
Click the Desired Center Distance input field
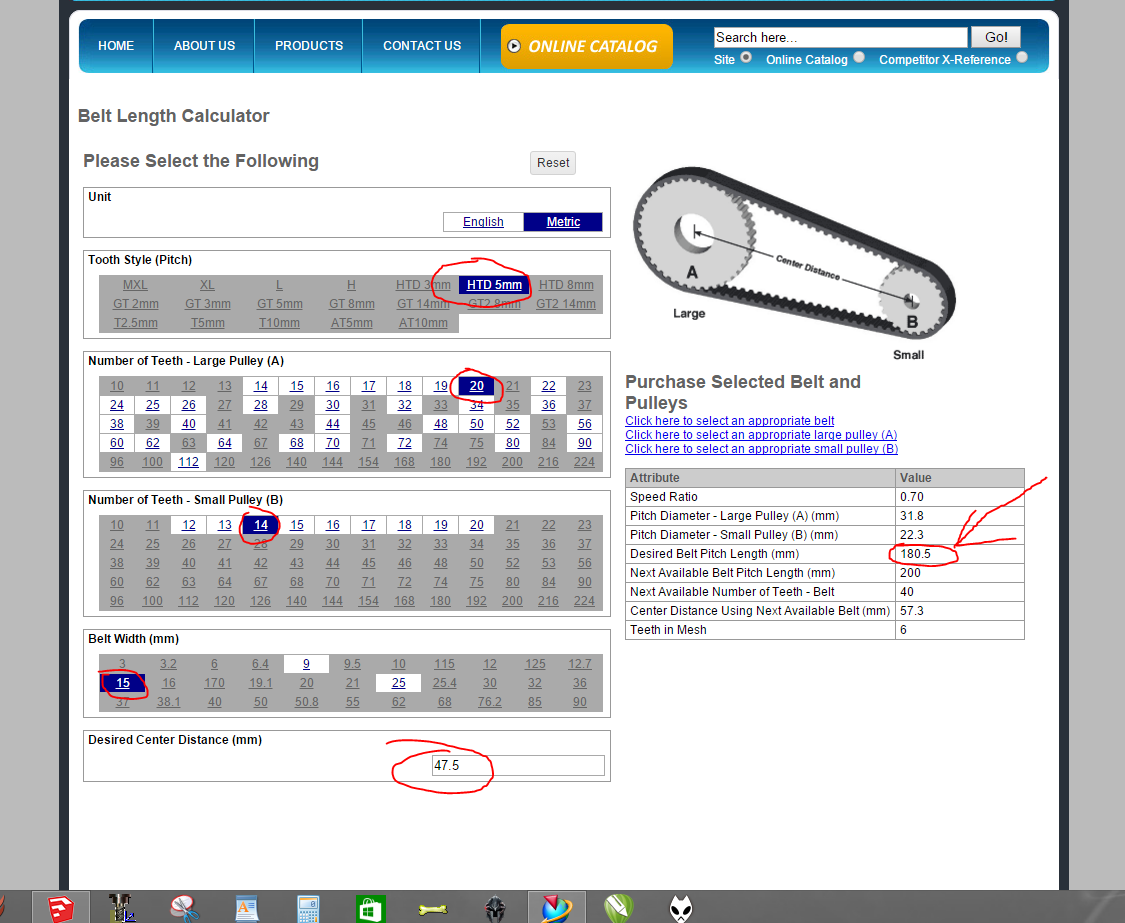(x=517, y=765)
